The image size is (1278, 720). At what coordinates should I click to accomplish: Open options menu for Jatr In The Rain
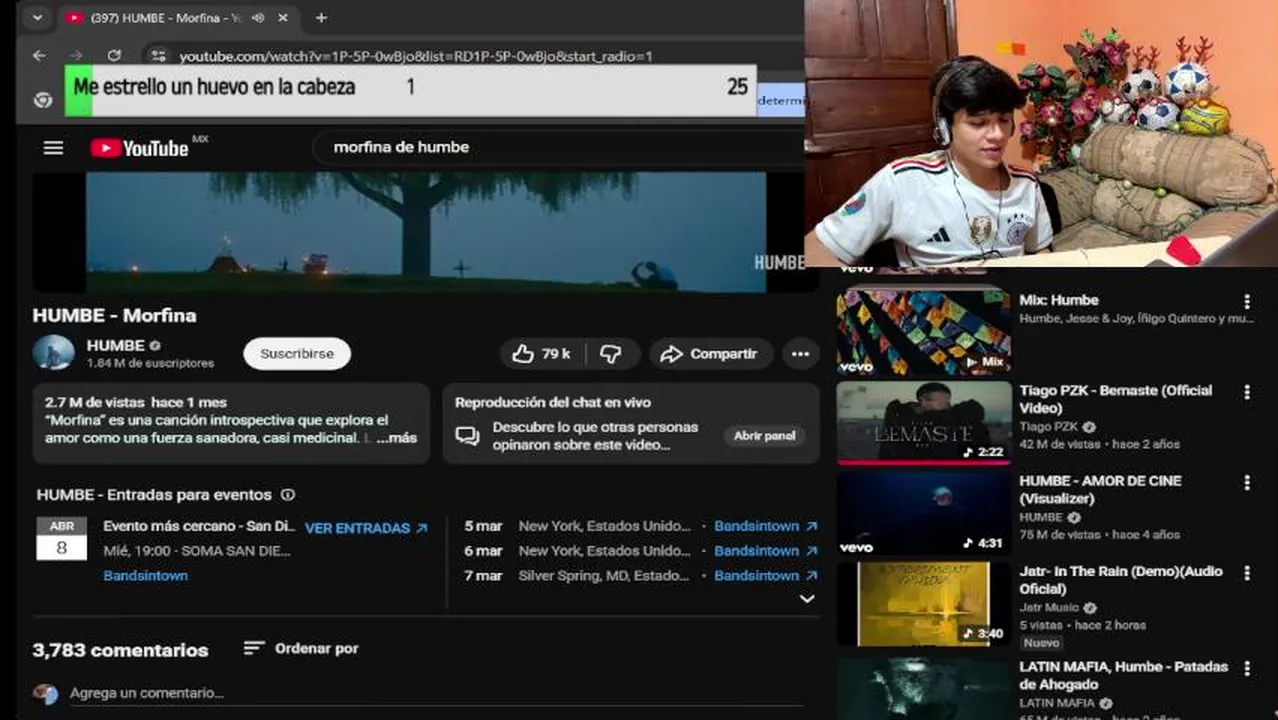click(x=1247, y=573)
